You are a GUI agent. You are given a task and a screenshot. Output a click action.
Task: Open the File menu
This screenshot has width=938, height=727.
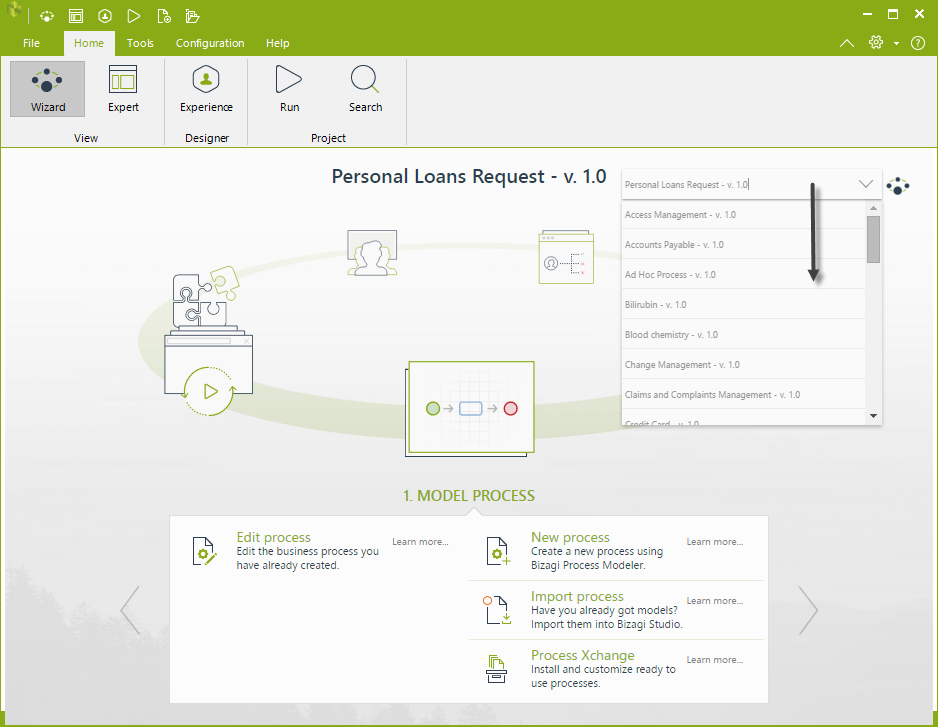(x=31, y=43)
